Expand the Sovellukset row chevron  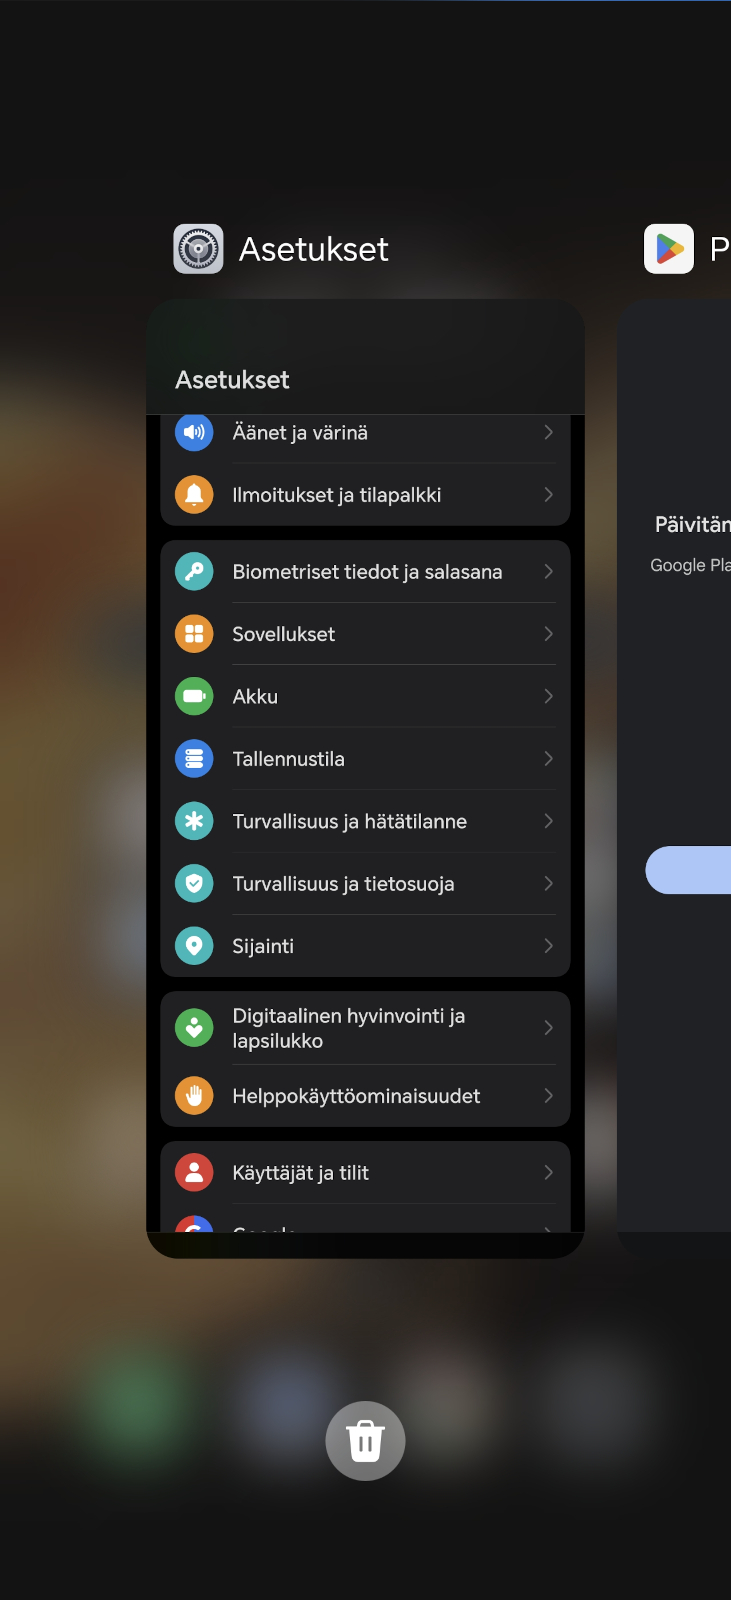click(x=548, y=634)
